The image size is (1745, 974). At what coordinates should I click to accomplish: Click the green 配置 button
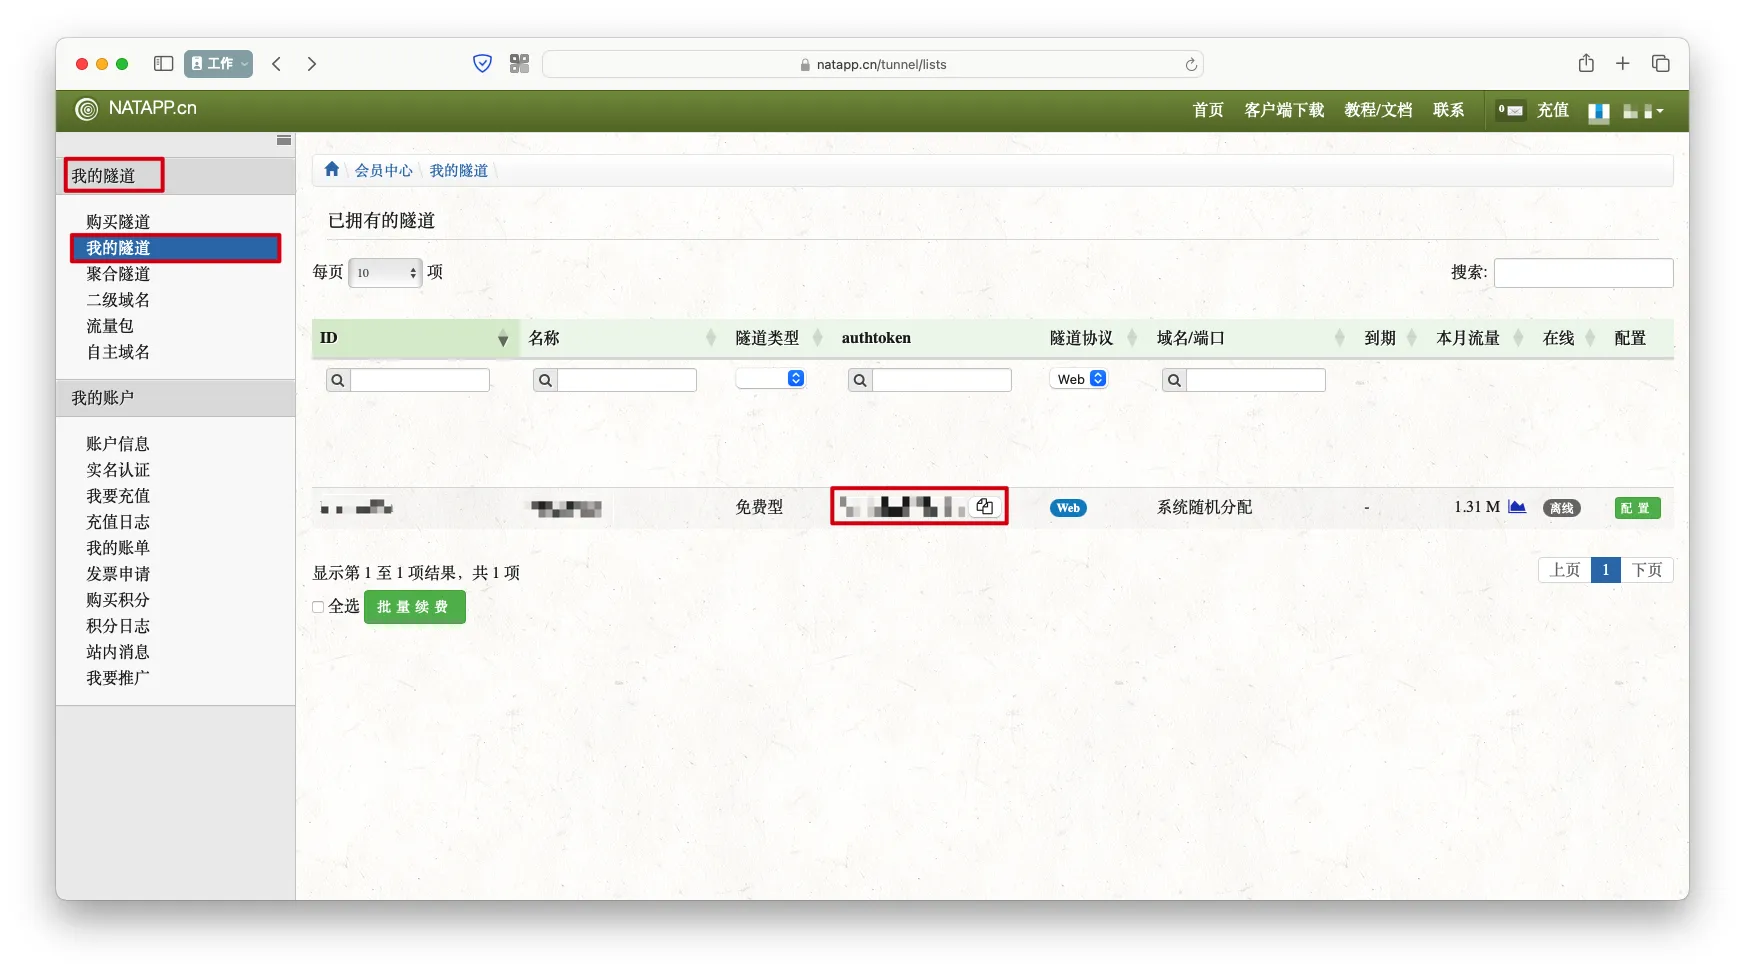(x=1636, y=508)
